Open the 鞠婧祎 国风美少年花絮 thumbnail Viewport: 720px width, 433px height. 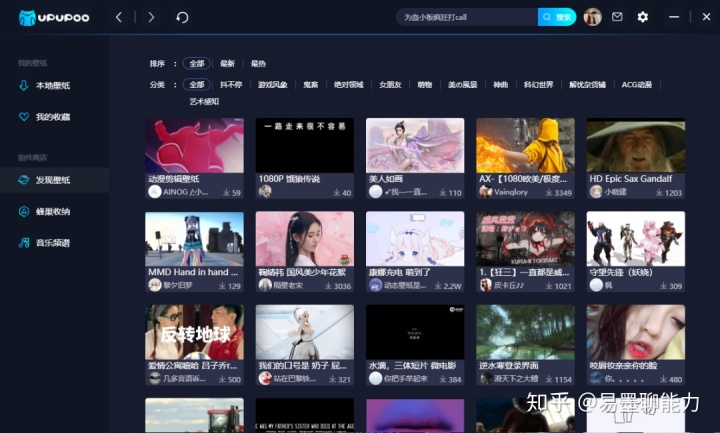pos(304,239)
